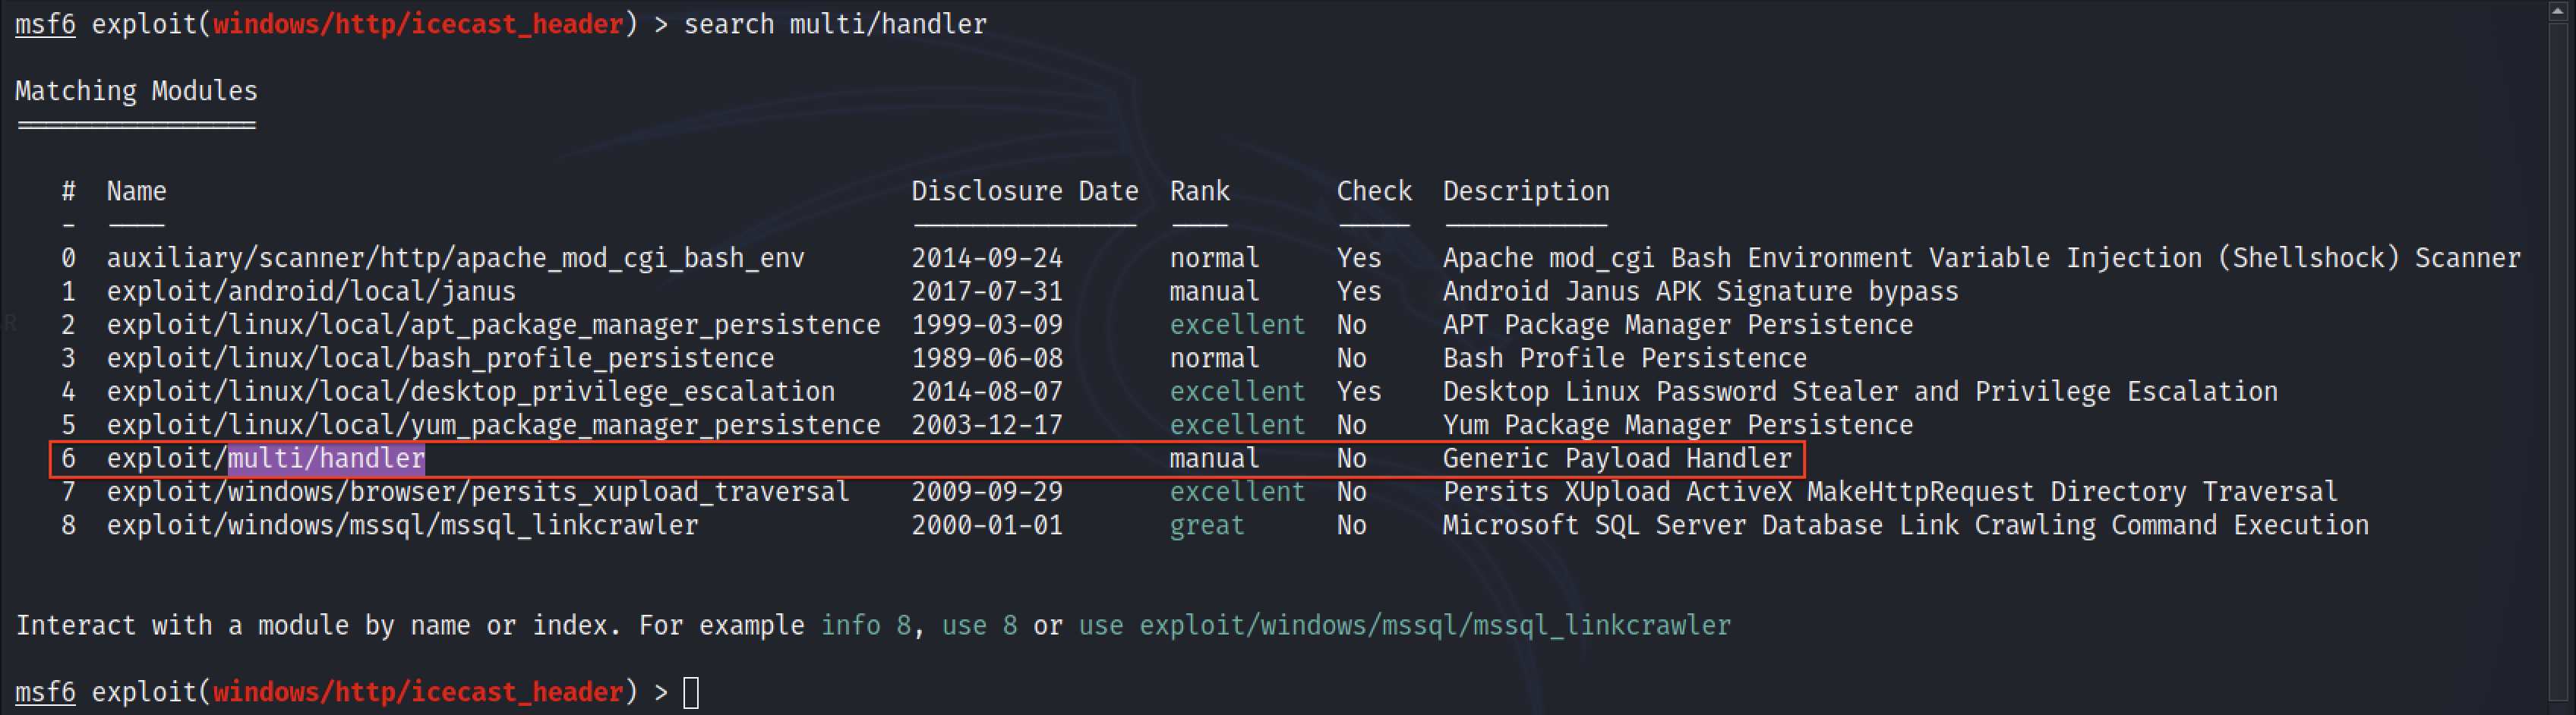The image size is (2576, 715).
Task: Select exploit/windows/mssql/mssql_linkcrawler in table row 8
Action: coord(402,525)
